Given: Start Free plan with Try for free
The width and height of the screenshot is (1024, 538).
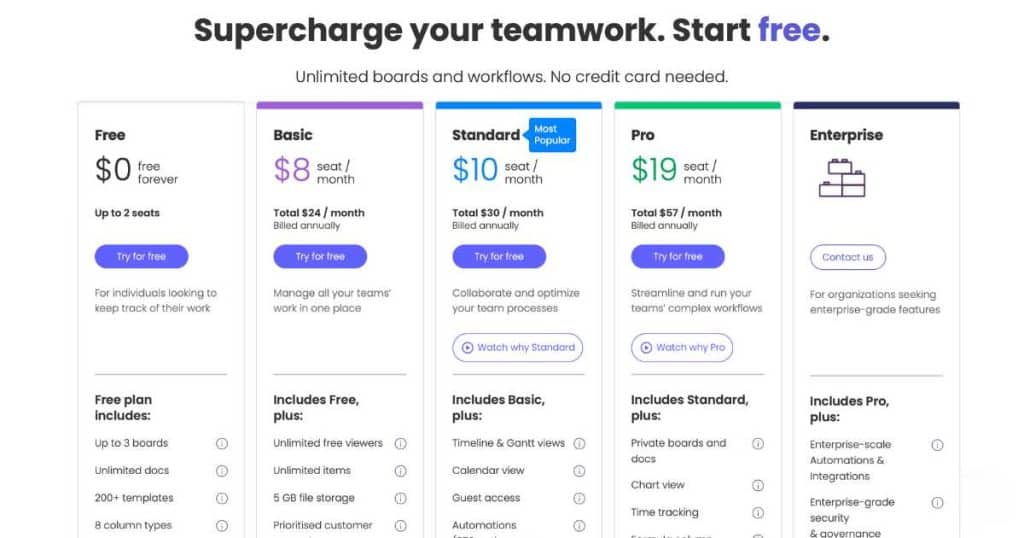Looking at the screenshot, I should tap(141, 257).
